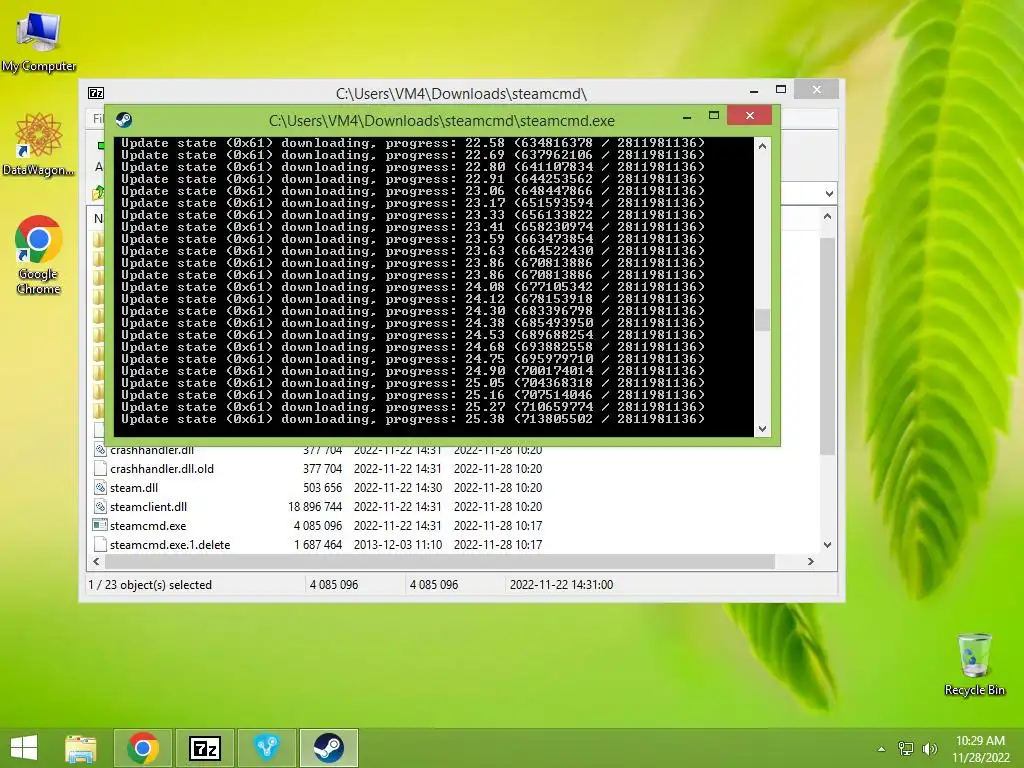Click the steamcmd.exe file icon
1024x768 pixels.
pos(100,525)
